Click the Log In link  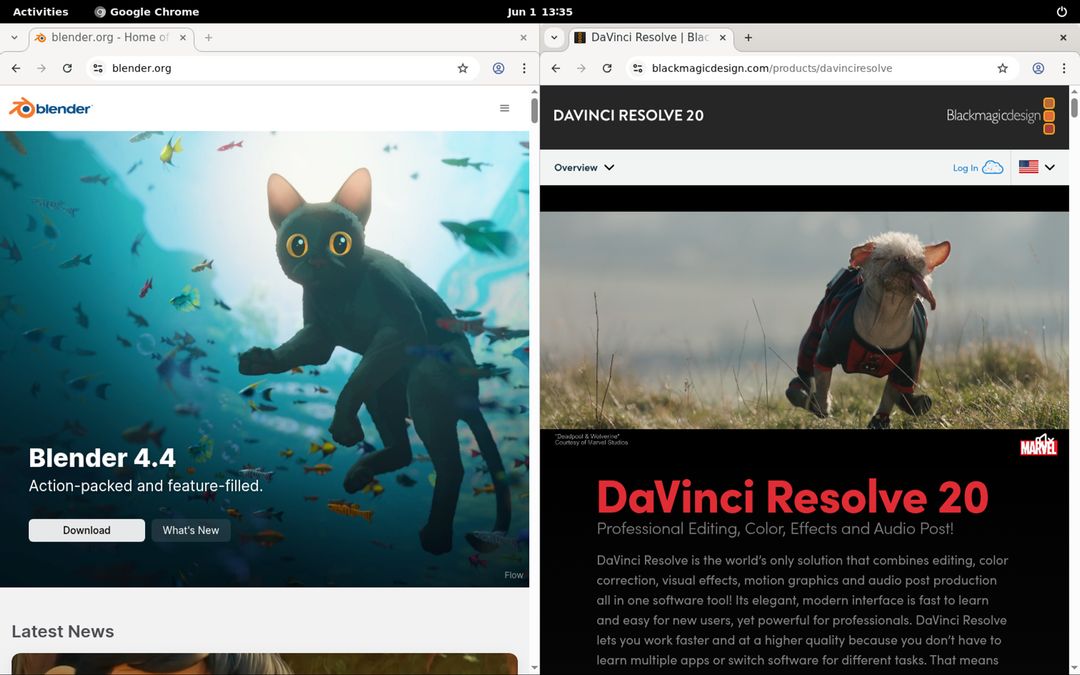coord(965,168)
